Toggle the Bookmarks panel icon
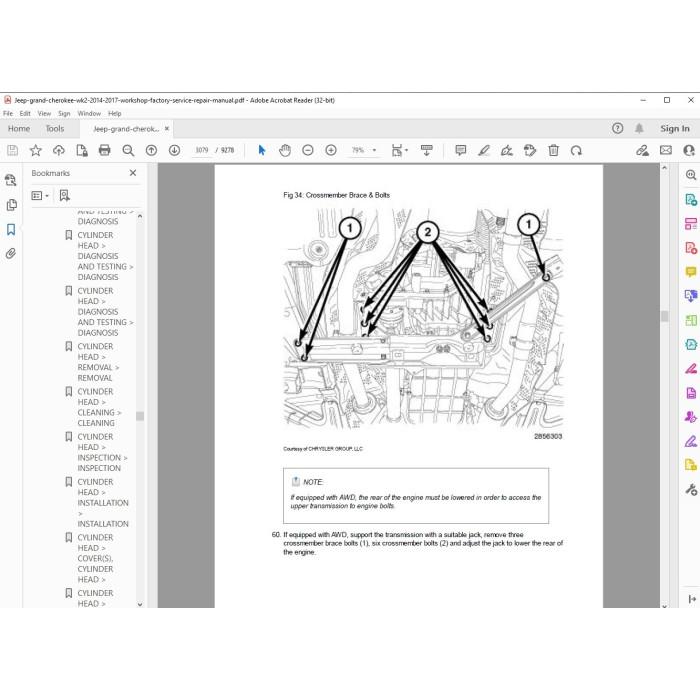The image size is (700, 700). click(x=11, y=229)
